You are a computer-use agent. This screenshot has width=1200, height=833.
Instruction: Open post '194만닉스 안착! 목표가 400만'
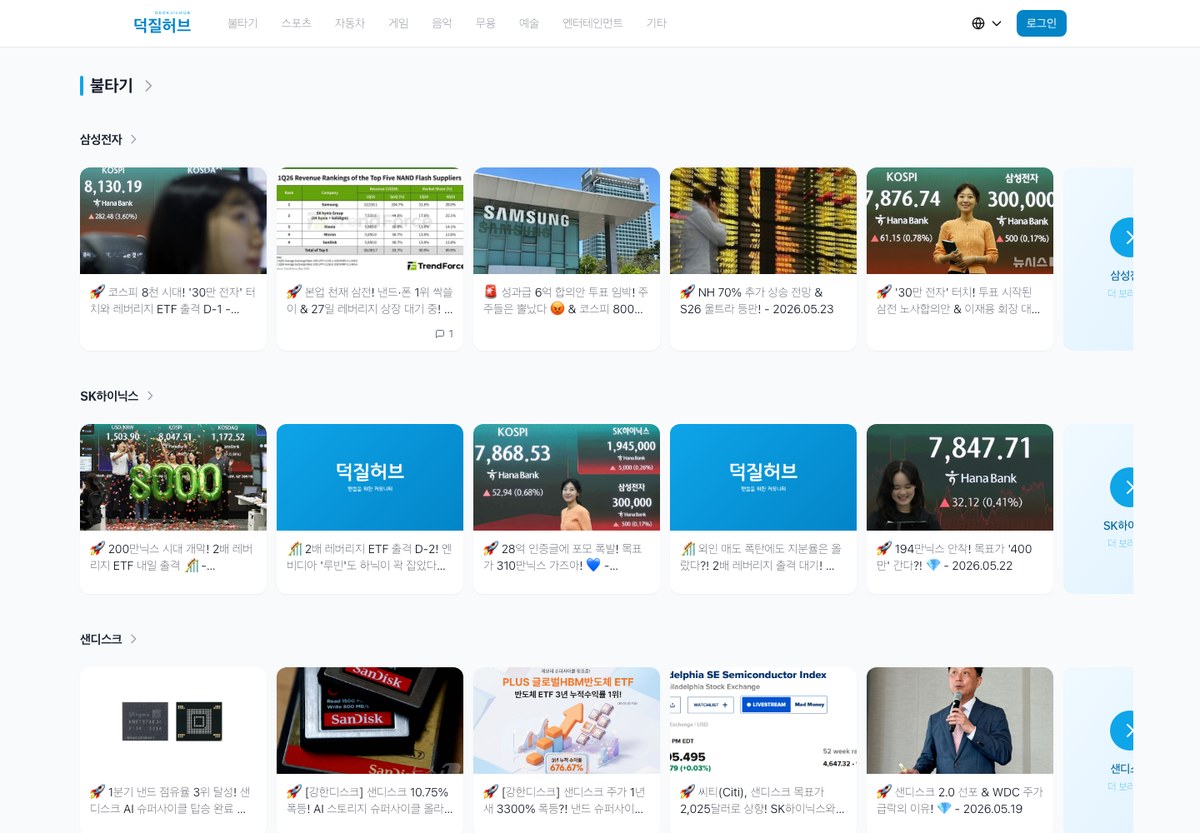960,557
